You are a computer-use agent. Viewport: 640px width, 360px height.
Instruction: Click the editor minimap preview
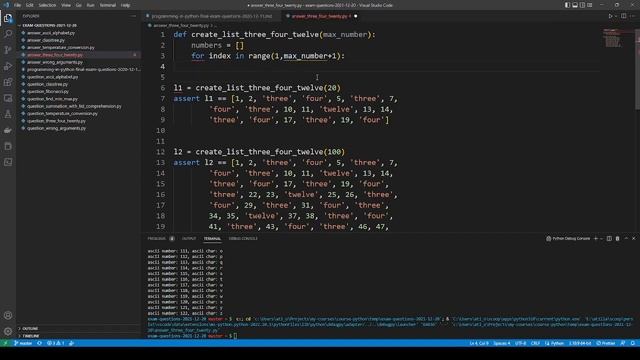[x=612, y=38]
